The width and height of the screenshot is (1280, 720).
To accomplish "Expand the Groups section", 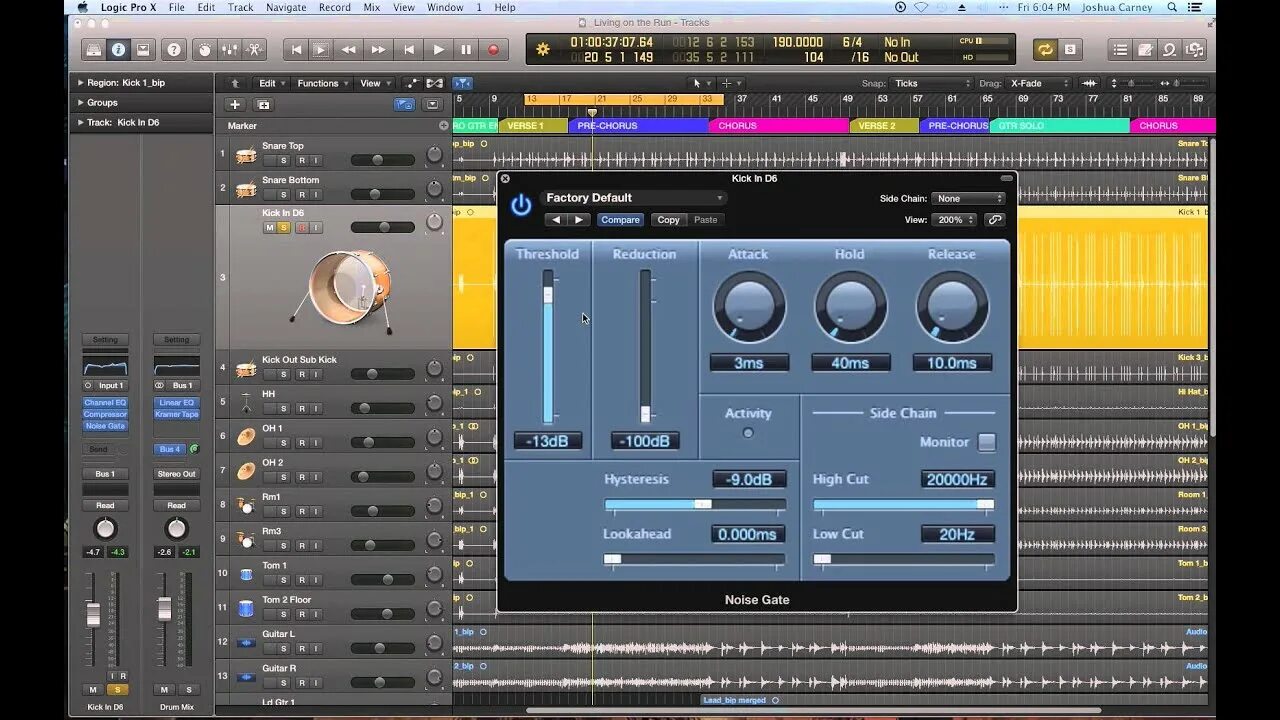I will 80,103.
